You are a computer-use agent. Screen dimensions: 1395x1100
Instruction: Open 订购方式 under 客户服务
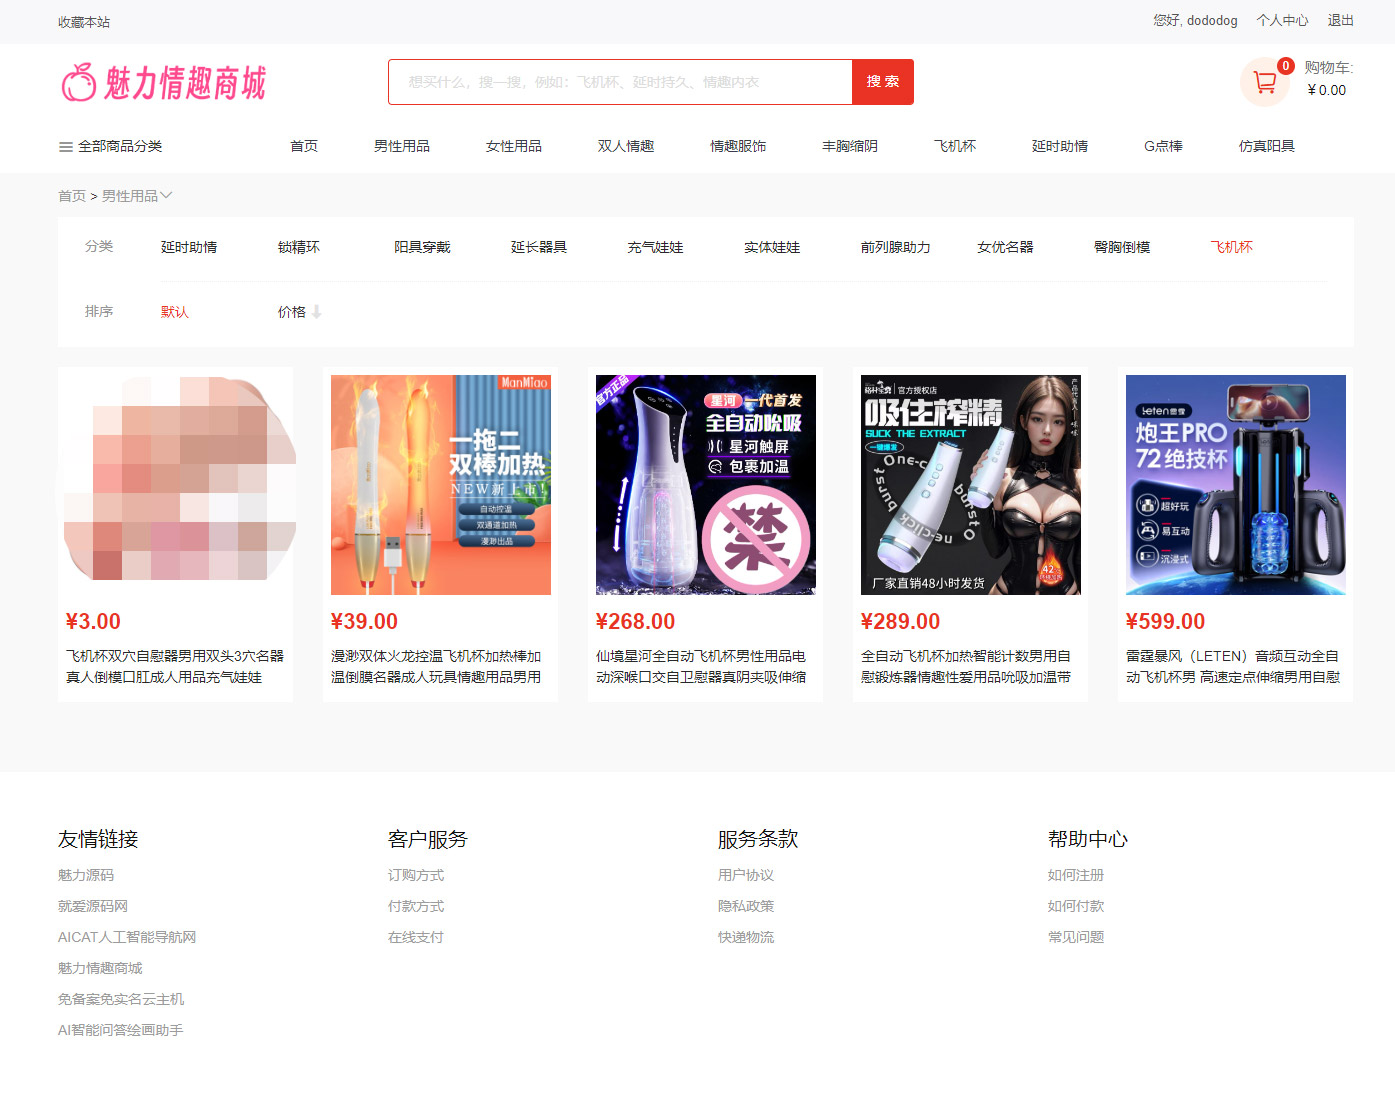(x=416, y=875)
